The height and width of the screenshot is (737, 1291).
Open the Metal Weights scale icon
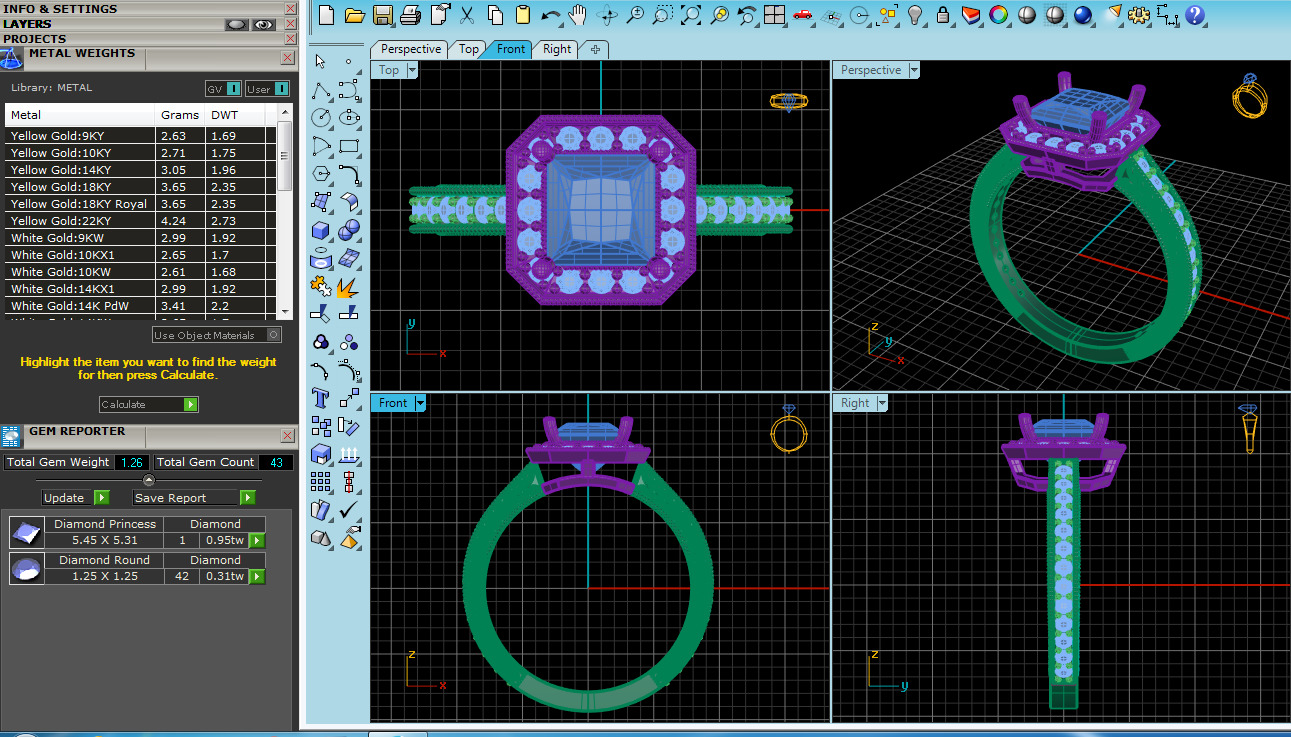tap(11, 58)
